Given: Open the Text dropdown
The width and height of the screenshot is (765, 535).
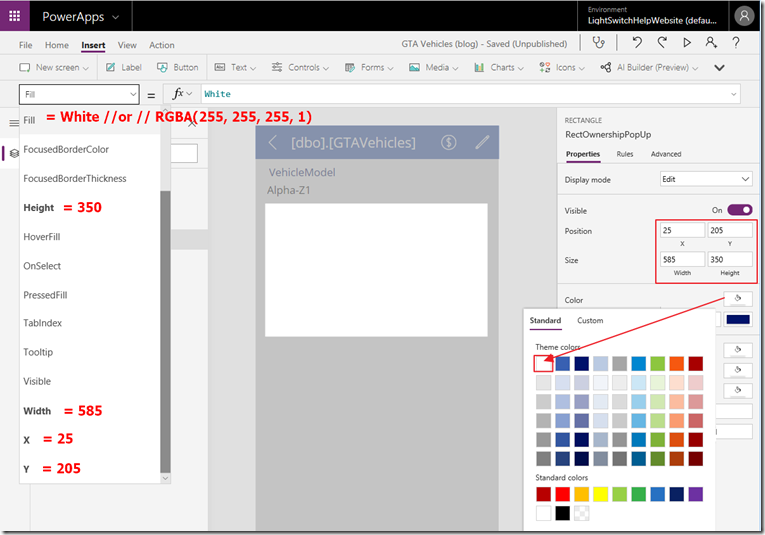Looking at the screenshot, I should point(235,67).
